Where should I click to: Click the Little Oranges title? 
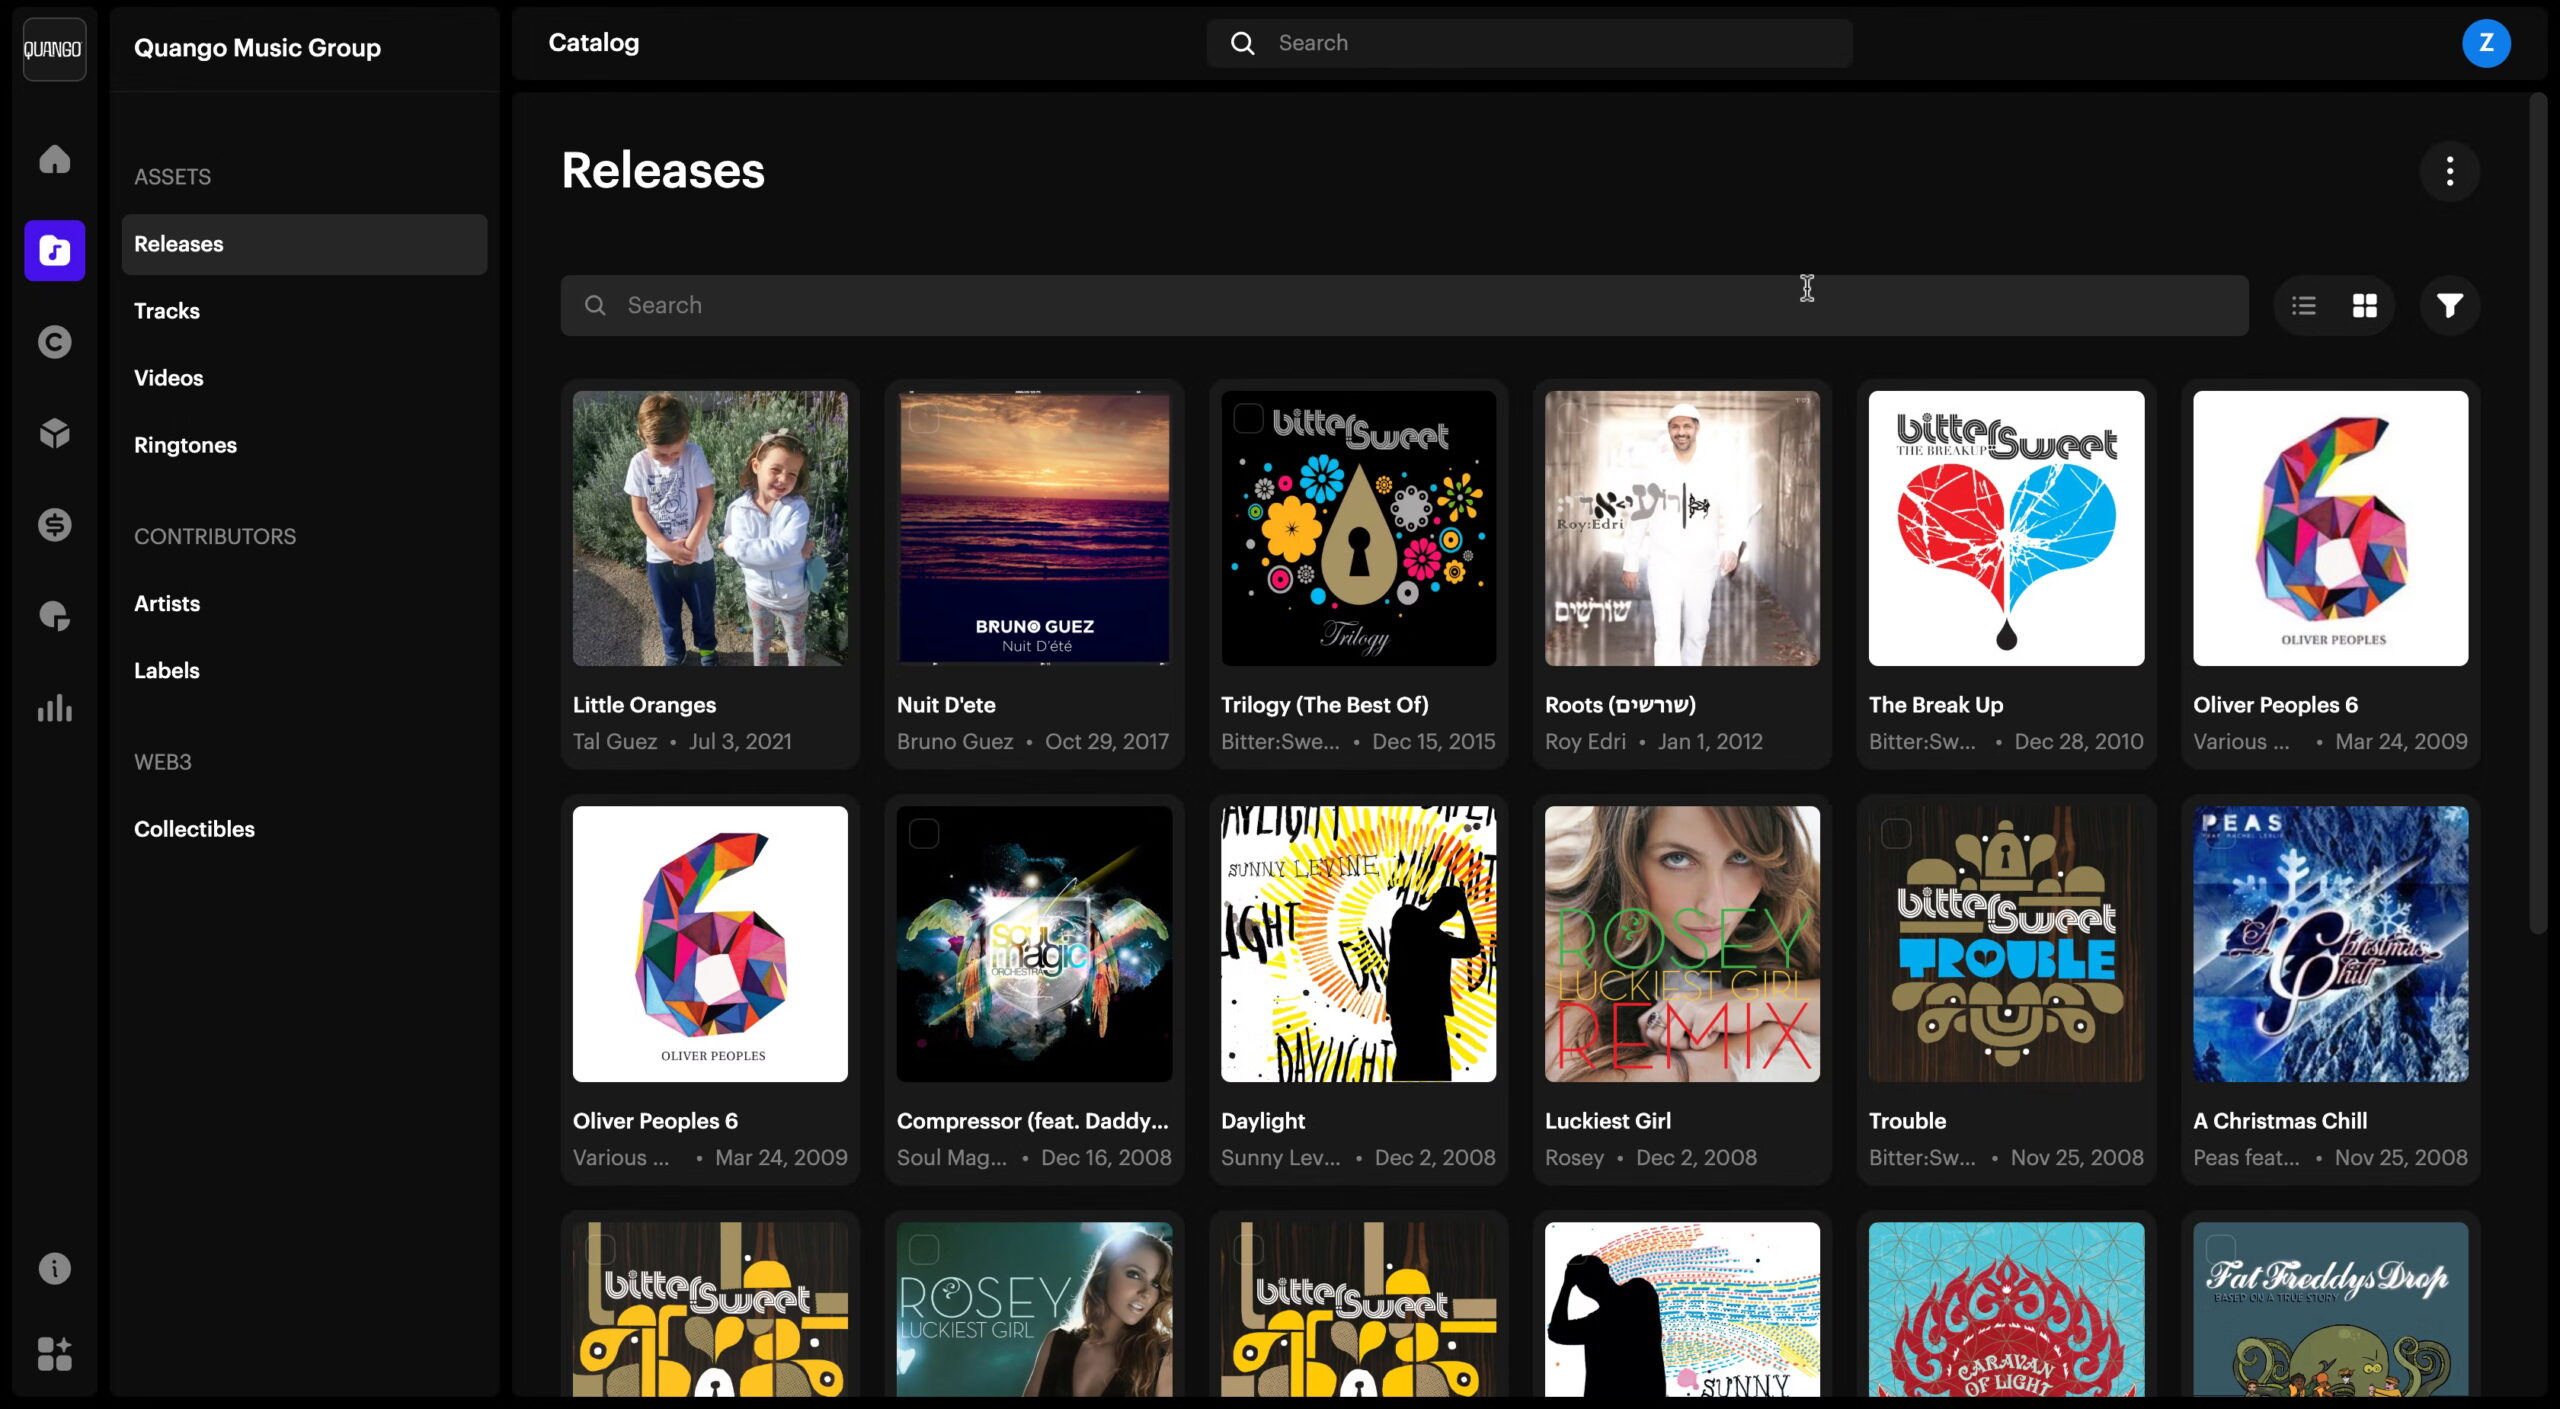tap(644, 705)
